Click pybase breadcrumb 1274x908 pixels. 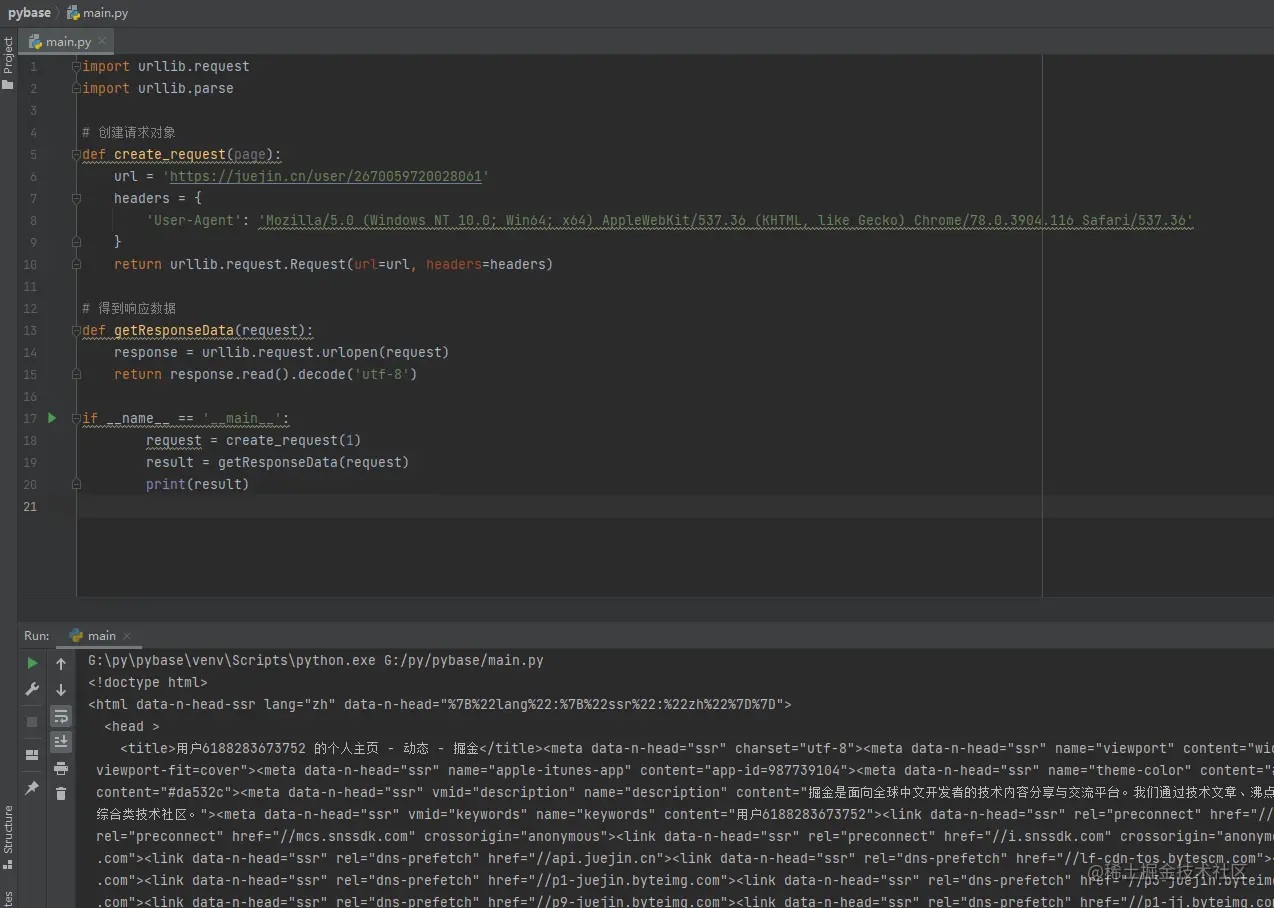click(x=29, y=13)
